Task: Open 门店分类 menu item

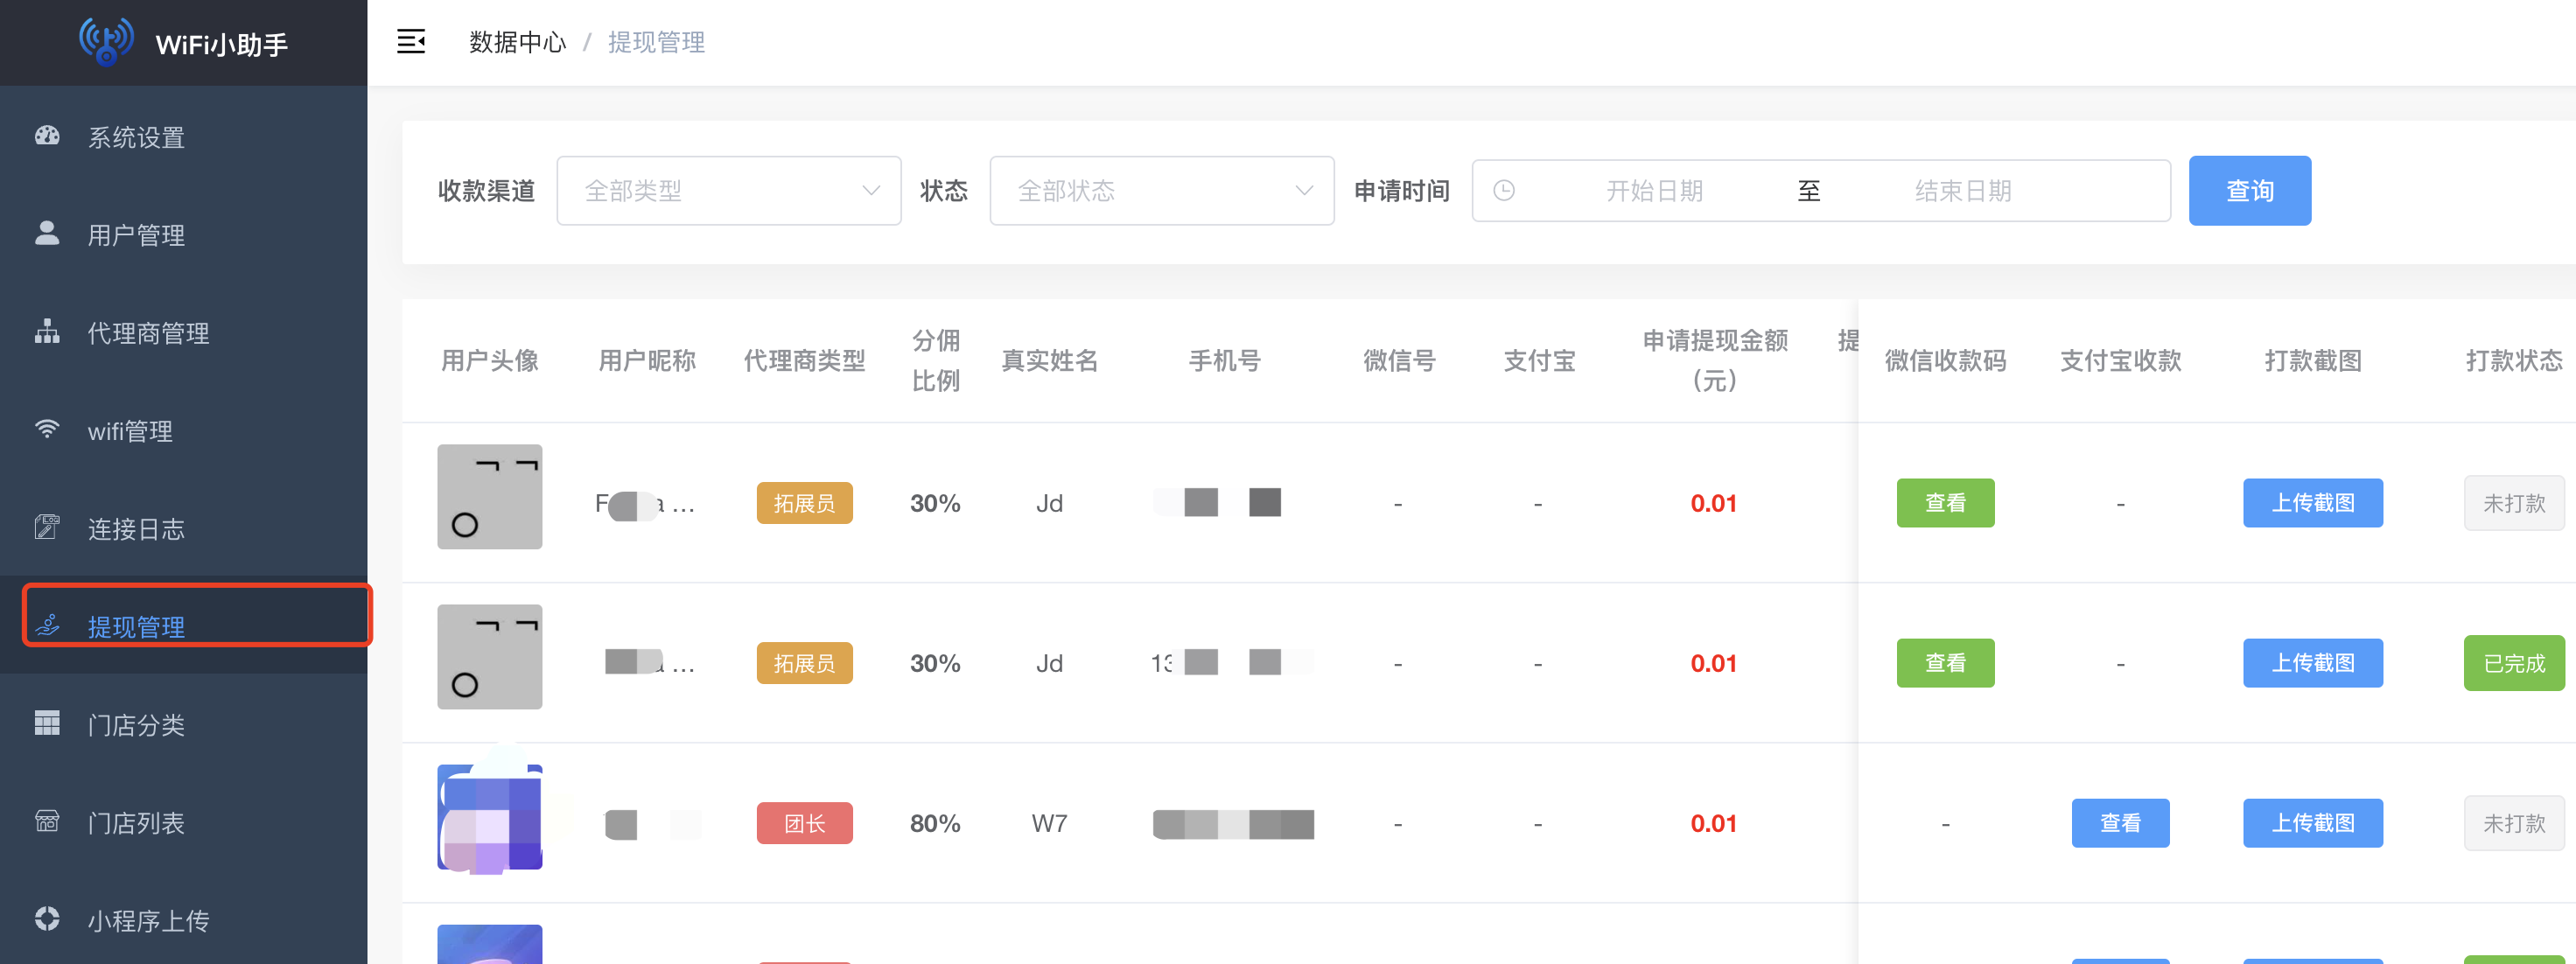Action: [x=184, y=724]
